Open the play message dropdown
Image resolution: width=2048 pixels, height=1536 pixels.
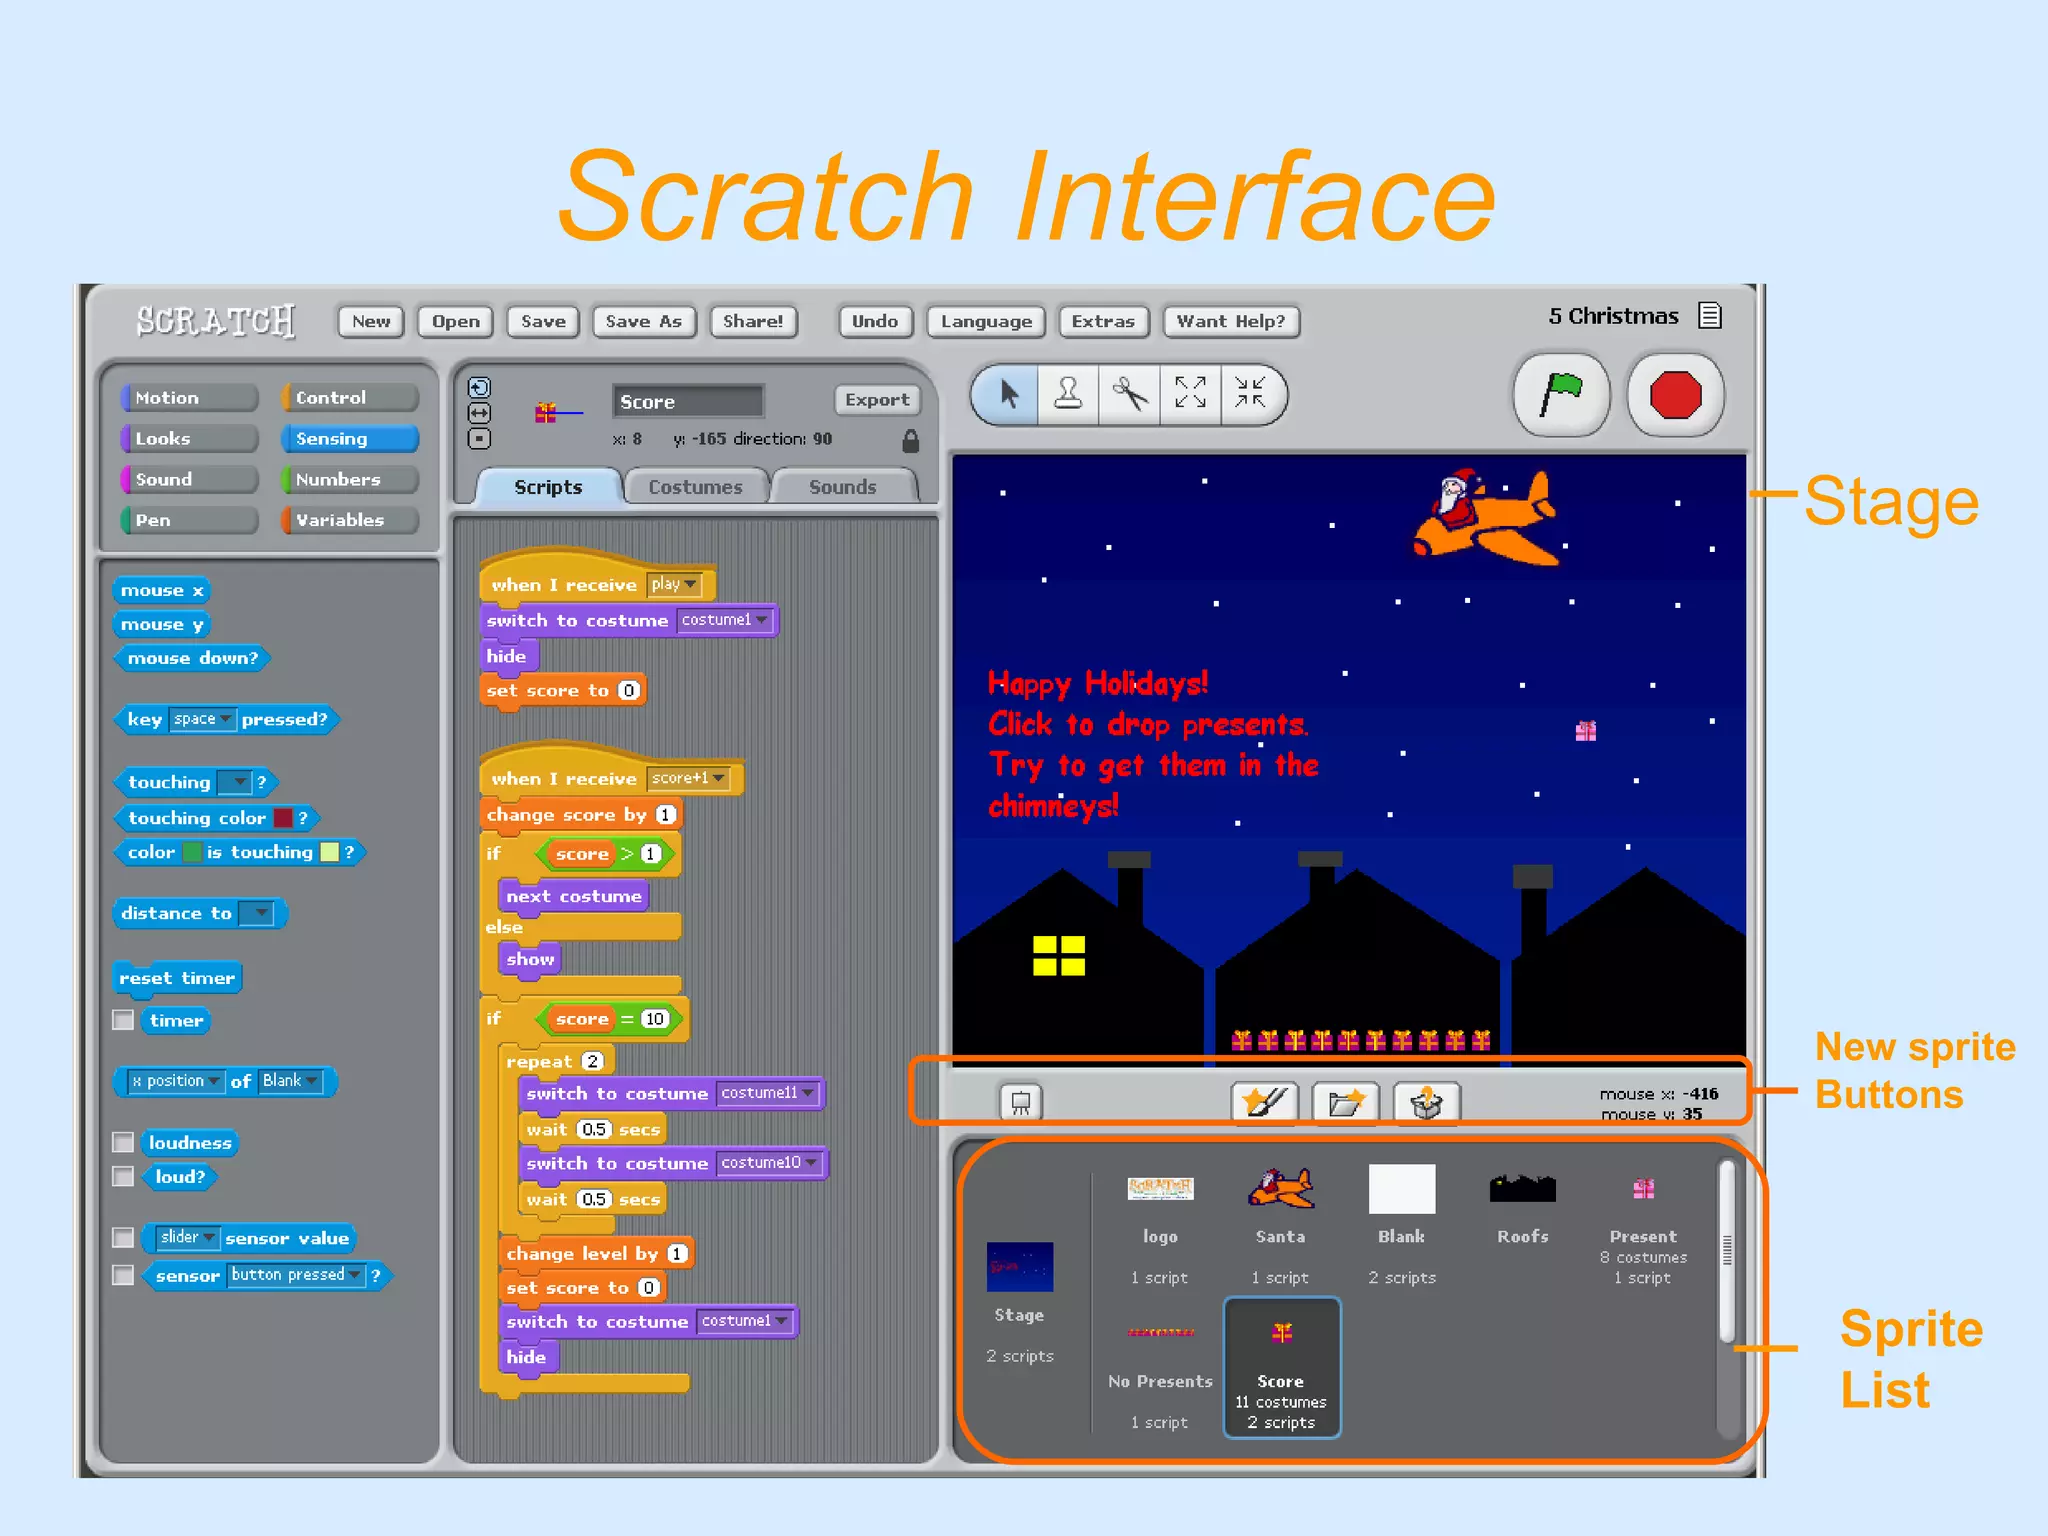point(673,584)
